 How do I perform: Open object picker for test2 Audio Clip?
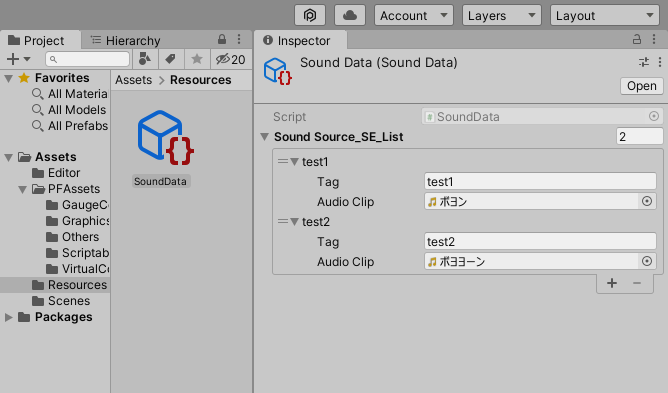coord(647,261)
